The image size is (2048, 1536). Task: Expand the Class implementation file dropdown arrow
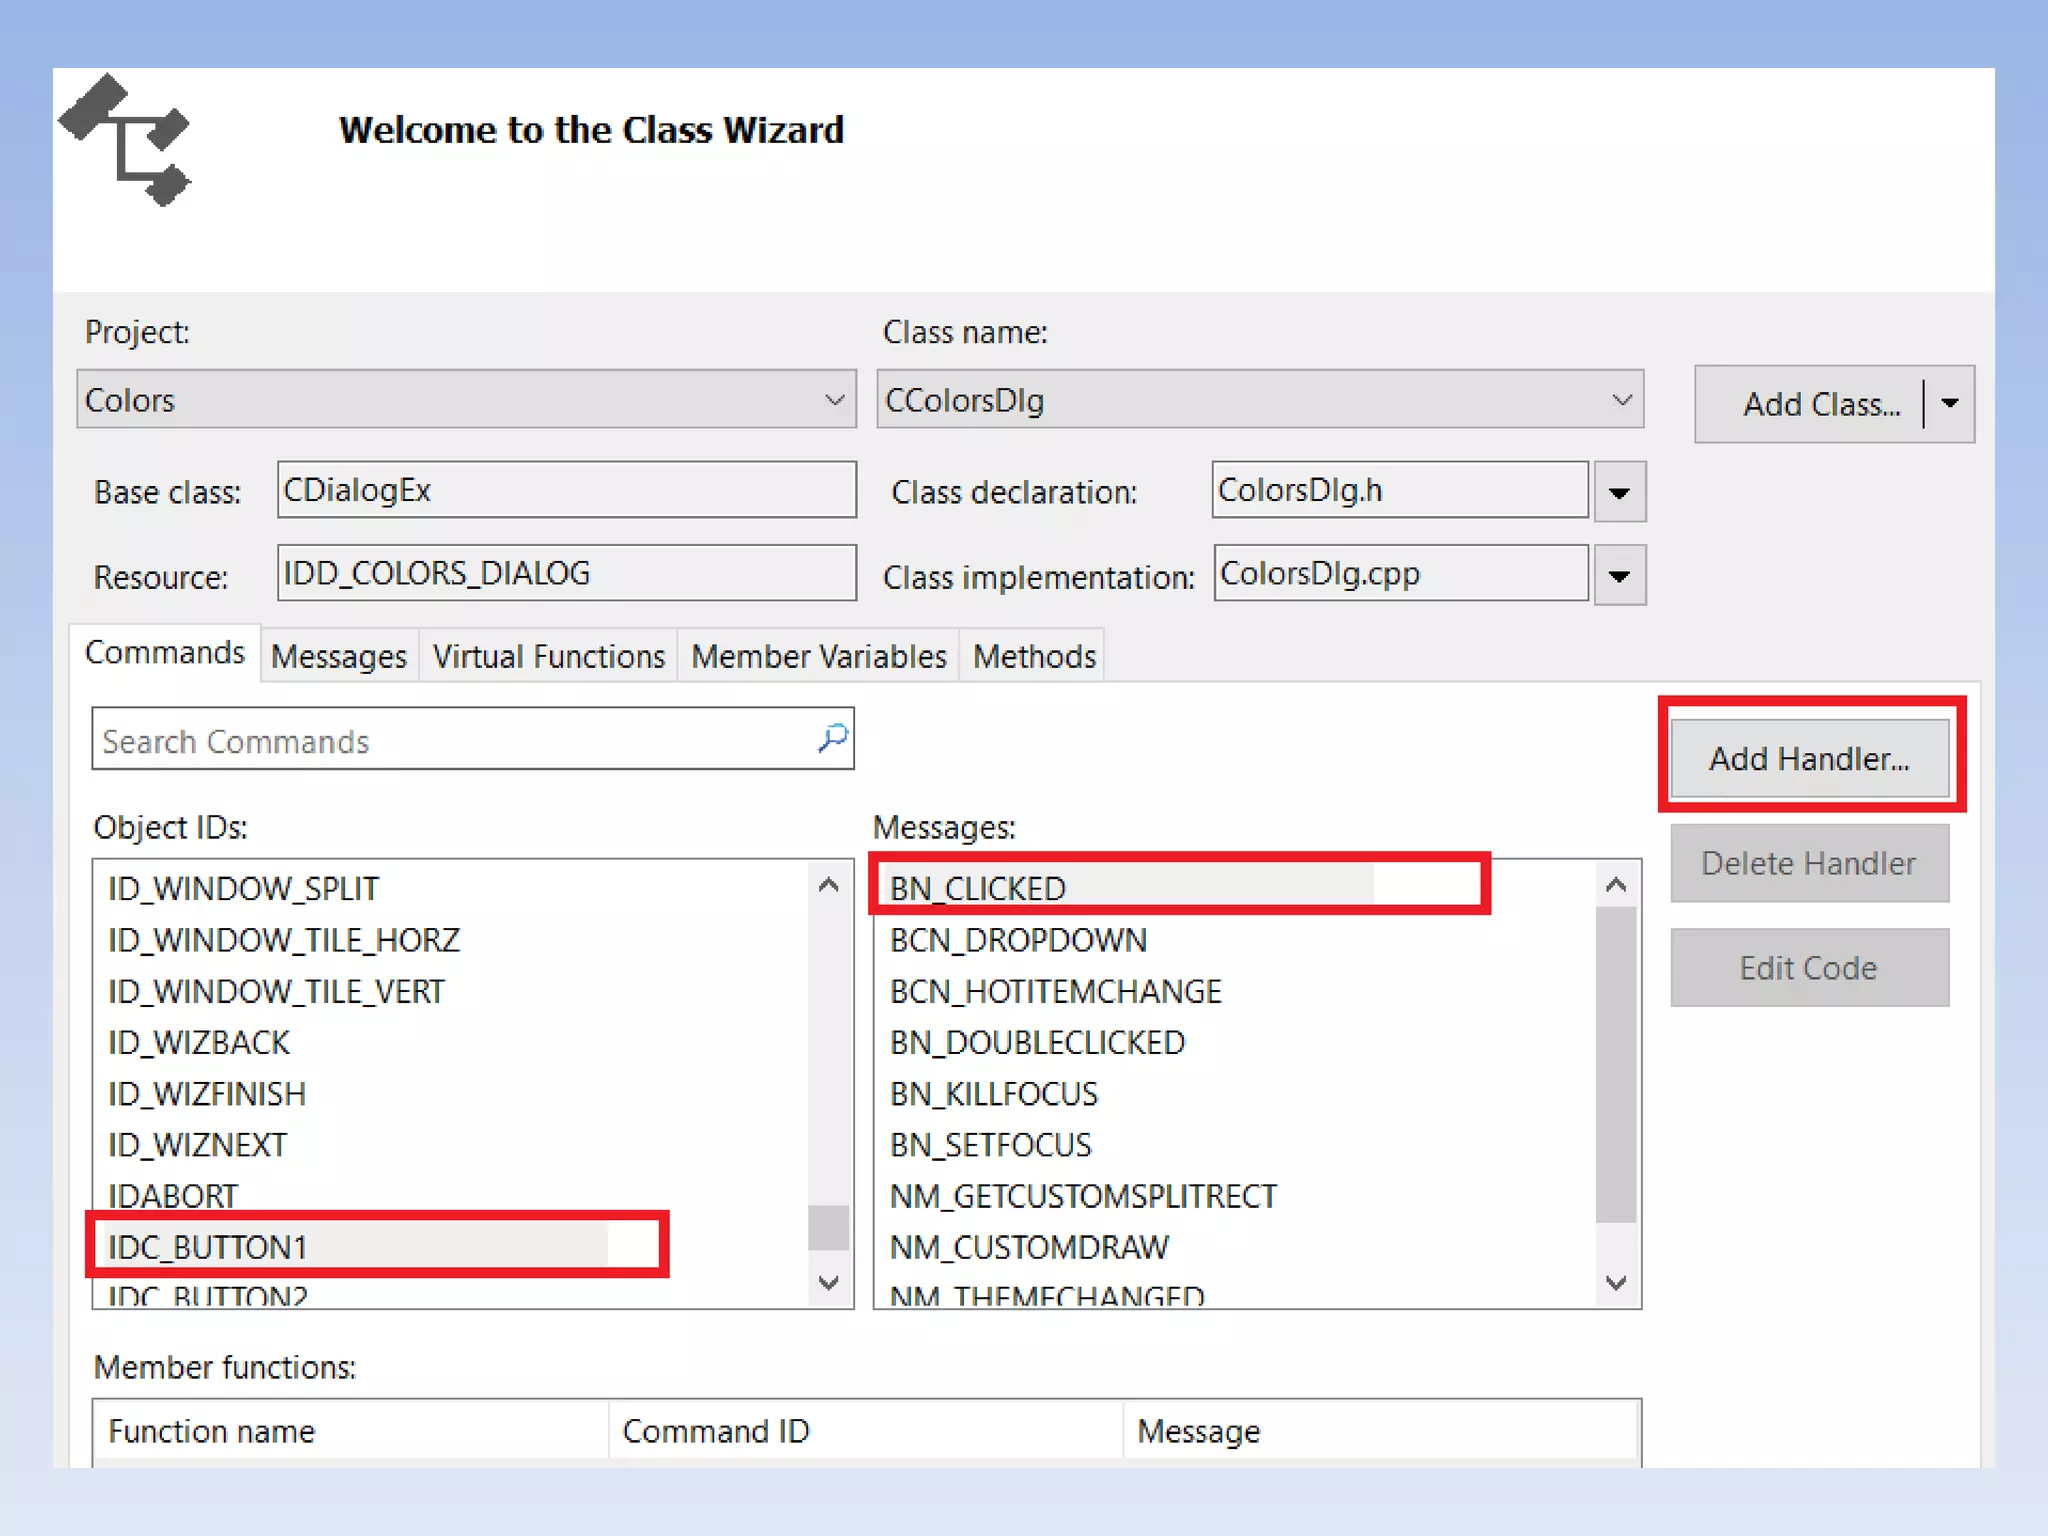[x=1619, y=576]
